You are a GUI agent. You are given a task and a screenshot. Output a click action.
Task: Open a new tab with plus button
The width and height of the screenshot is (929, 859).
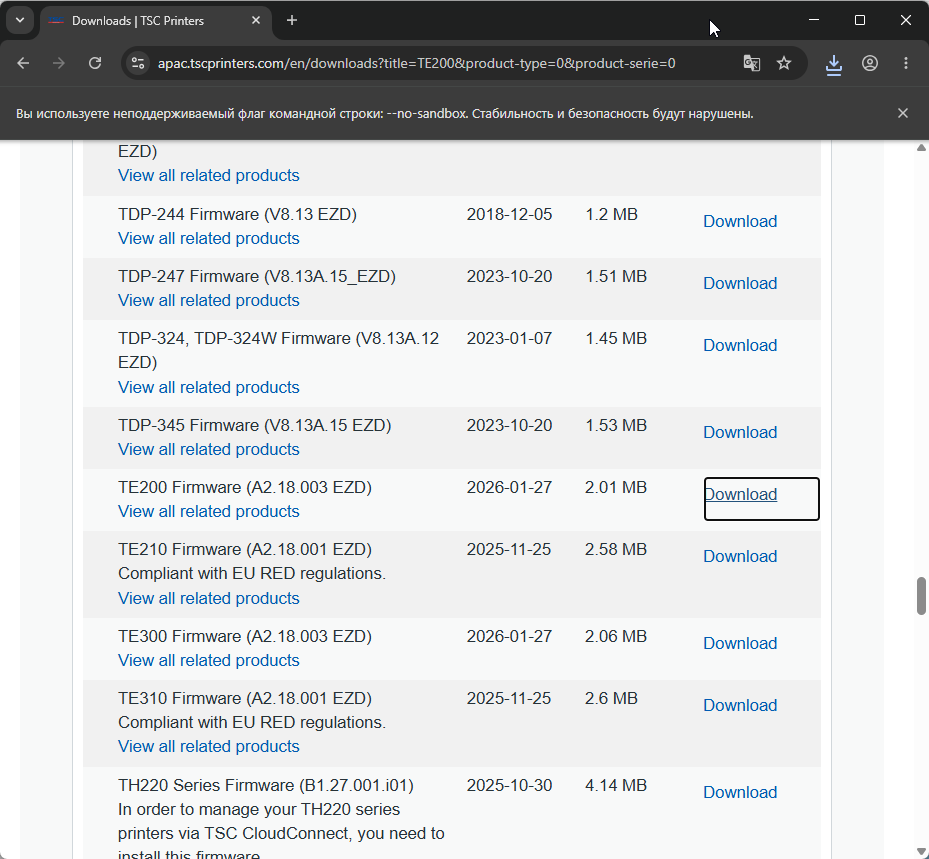(291, 20)
